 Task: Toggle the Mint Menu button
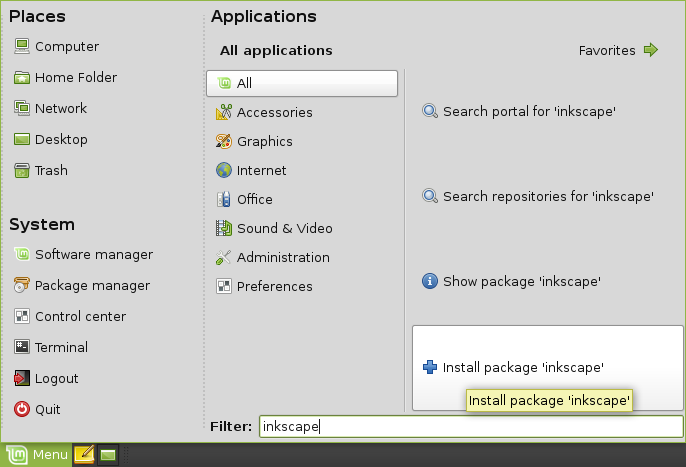pyautogui.click(x=37, y=455)
